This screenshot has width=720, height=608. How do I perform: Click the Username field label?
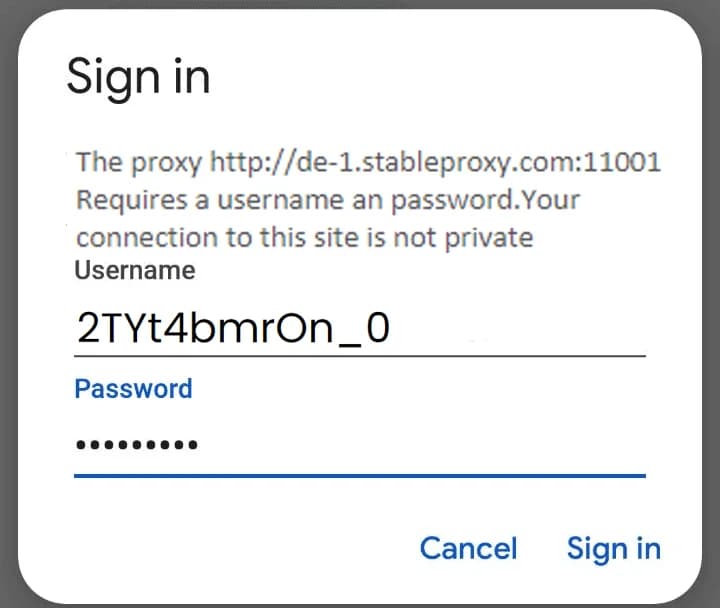(x=135, y=270)
